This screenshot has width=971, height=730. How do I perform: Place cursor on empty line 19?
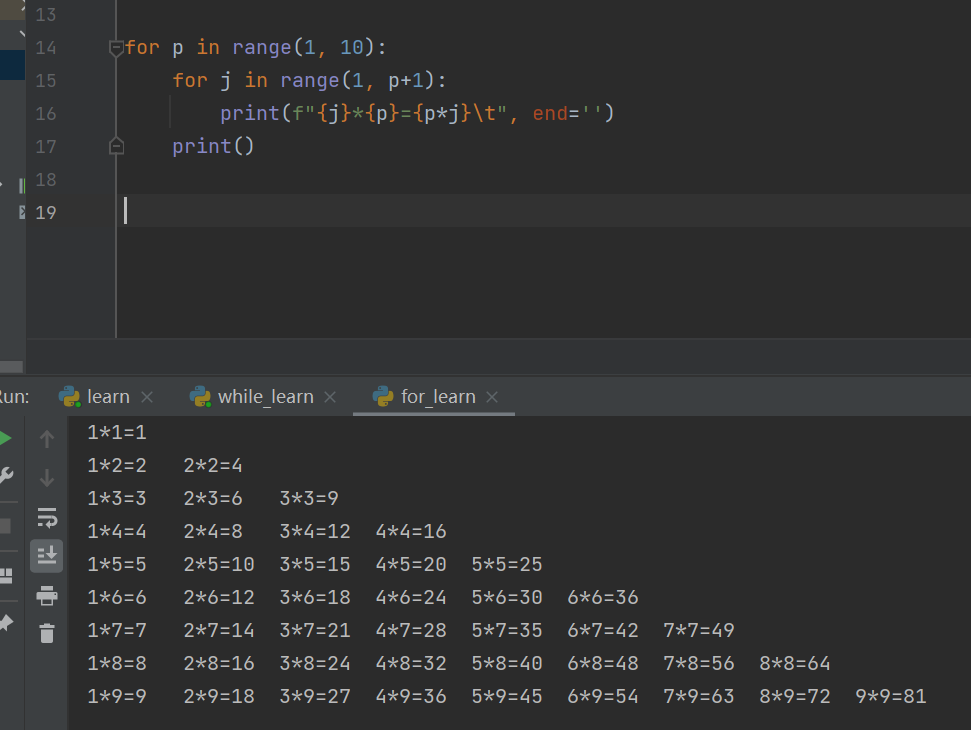[545, 211]
